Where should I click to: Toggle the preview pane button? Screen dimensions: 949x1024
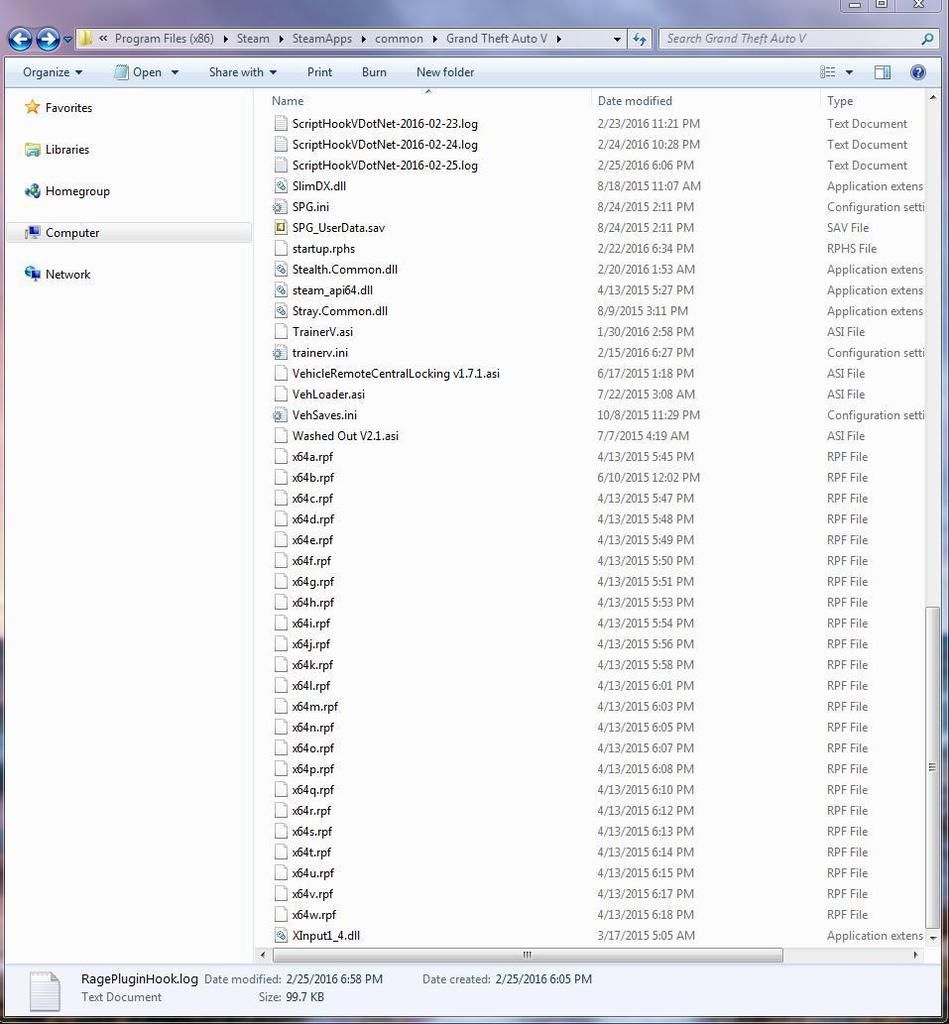point(882,72)
